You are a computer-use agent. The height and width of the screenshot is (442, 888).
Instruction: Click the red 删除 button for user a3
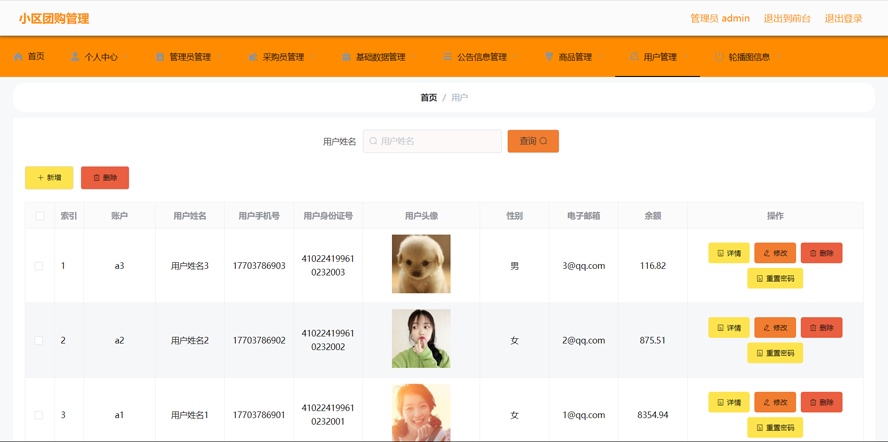821,253
